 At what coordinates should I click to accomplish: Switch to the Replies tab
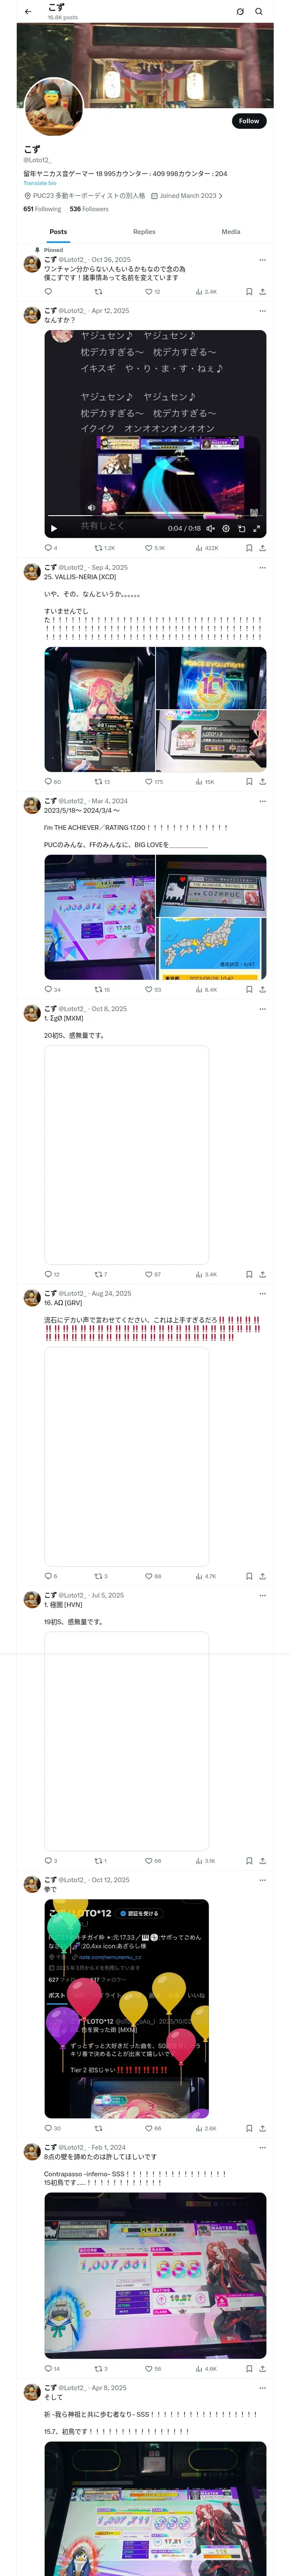pyautogui.click(x=144, y=231)
